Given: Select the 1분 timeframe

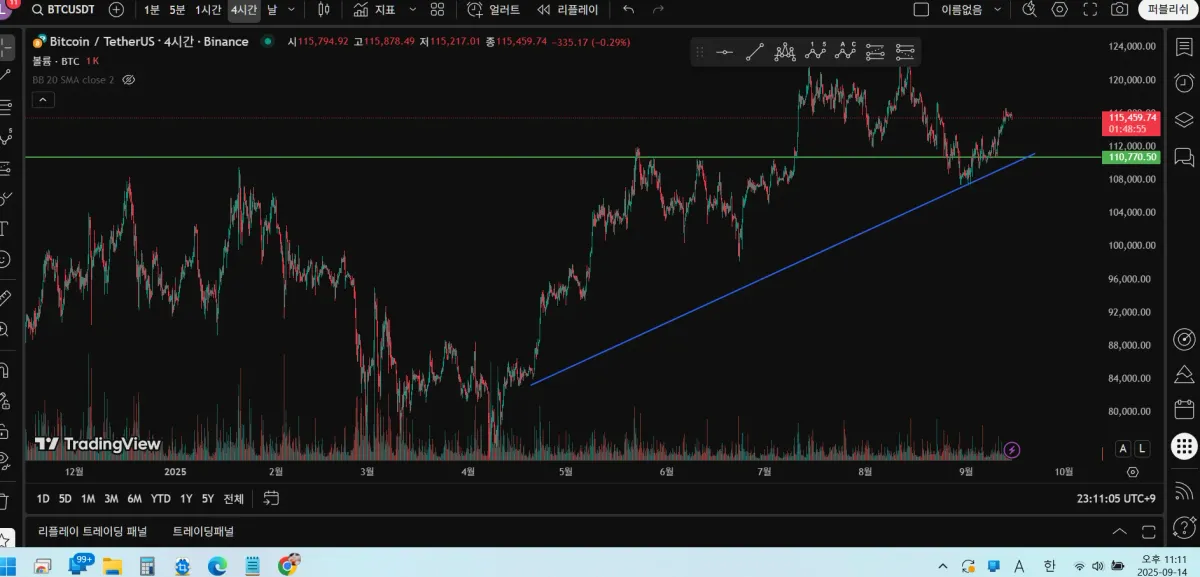Looking at the screenshot, I should [x=151, y=9].
